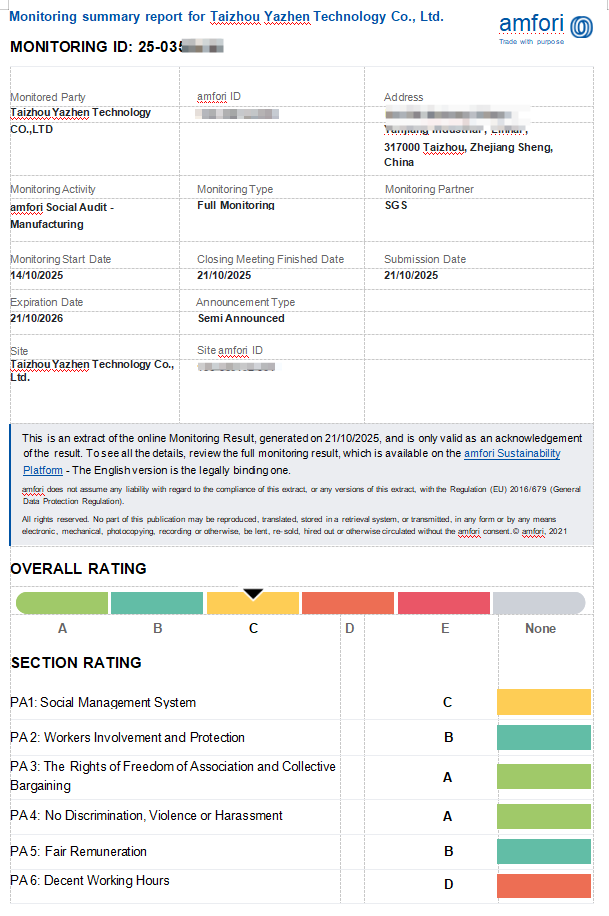The image size is (609, 916).
Task: Click the PA3 green rating bar
Action: (544, 777)
